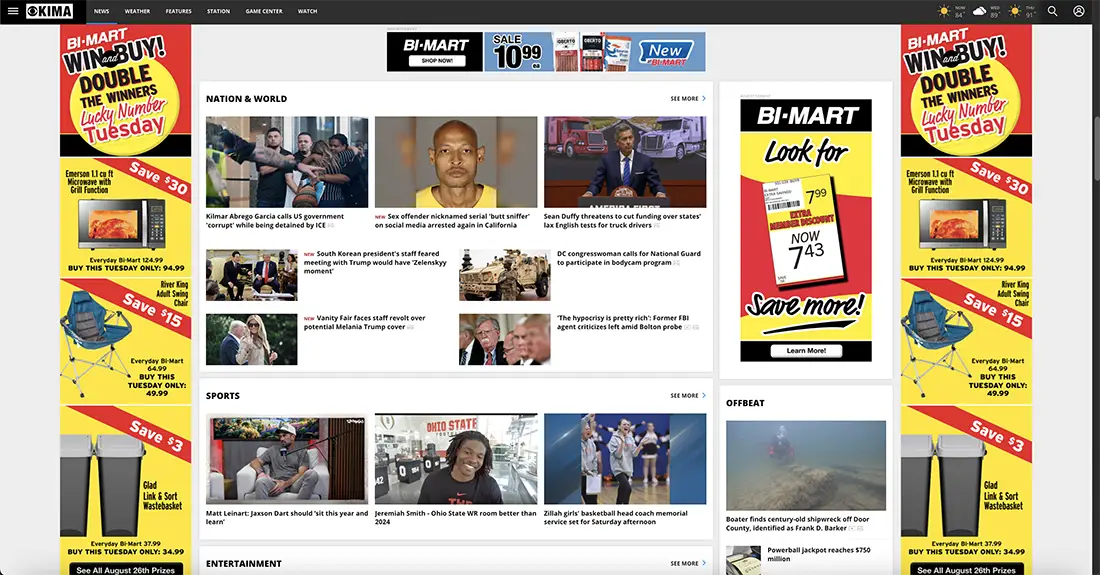The width and height of the screenshot is (1100, 575).
Task: Click See More in Nation & World
Action: tap(688, 99)
